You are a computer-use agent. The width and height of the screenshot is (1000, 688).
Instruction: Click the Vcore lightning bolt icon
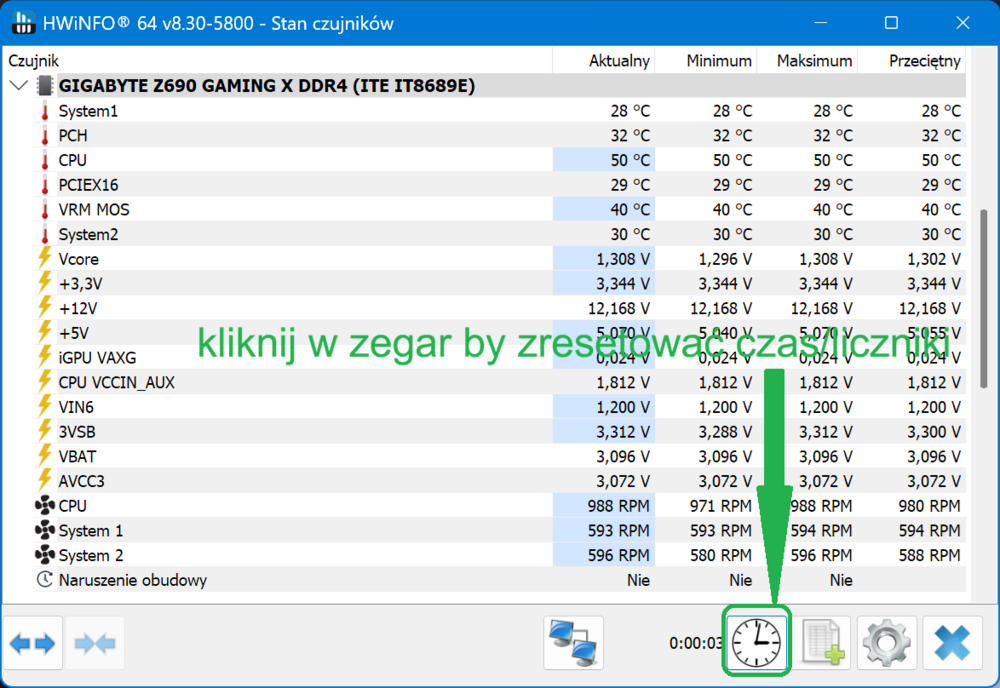tap(44, 258)
